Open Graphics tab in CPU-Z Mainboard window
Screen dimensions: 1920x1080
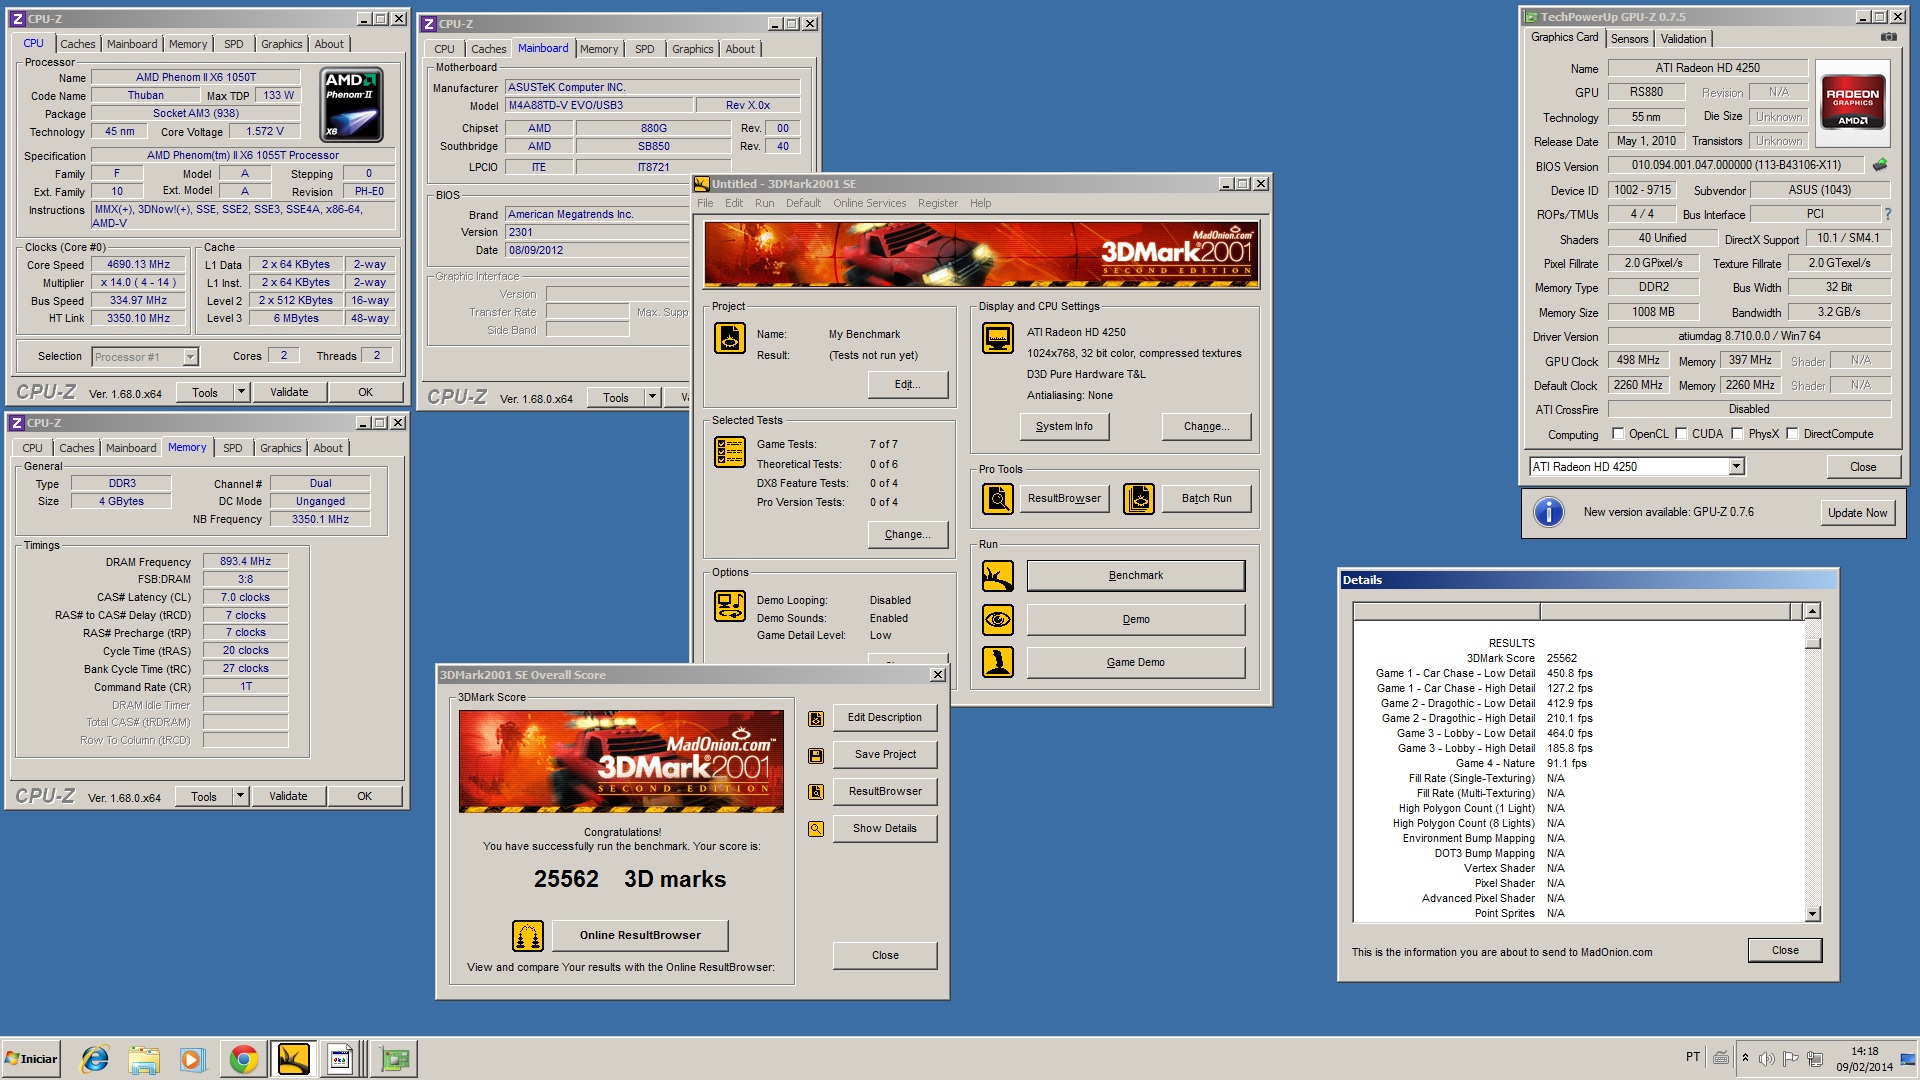(x=692, y=49)
